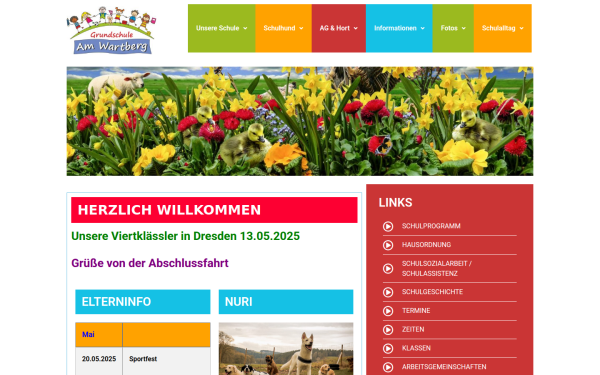Image resolution: width=600 pixels, height=375 pixels.
Task: Click the circle arrow icon beside Klassen
Action: point(388,349)
